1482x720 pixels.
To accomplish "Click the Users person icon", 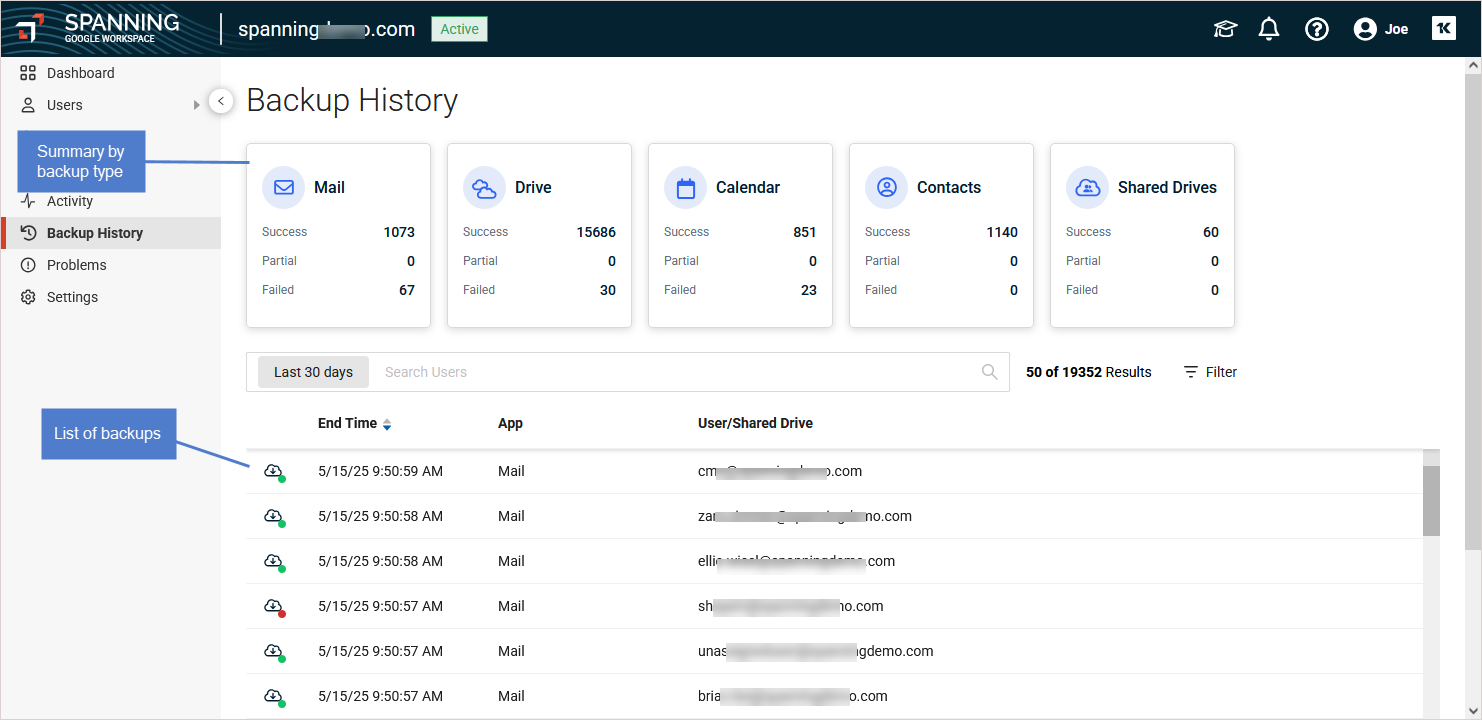I will (28, 105).
